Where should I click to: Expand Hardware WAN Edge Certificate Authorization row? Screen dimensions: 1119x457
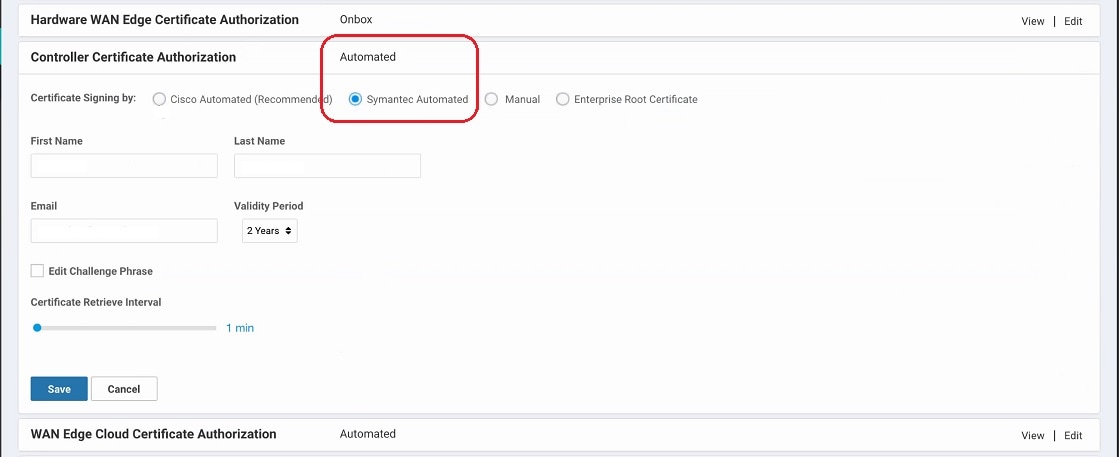point(559,20)
